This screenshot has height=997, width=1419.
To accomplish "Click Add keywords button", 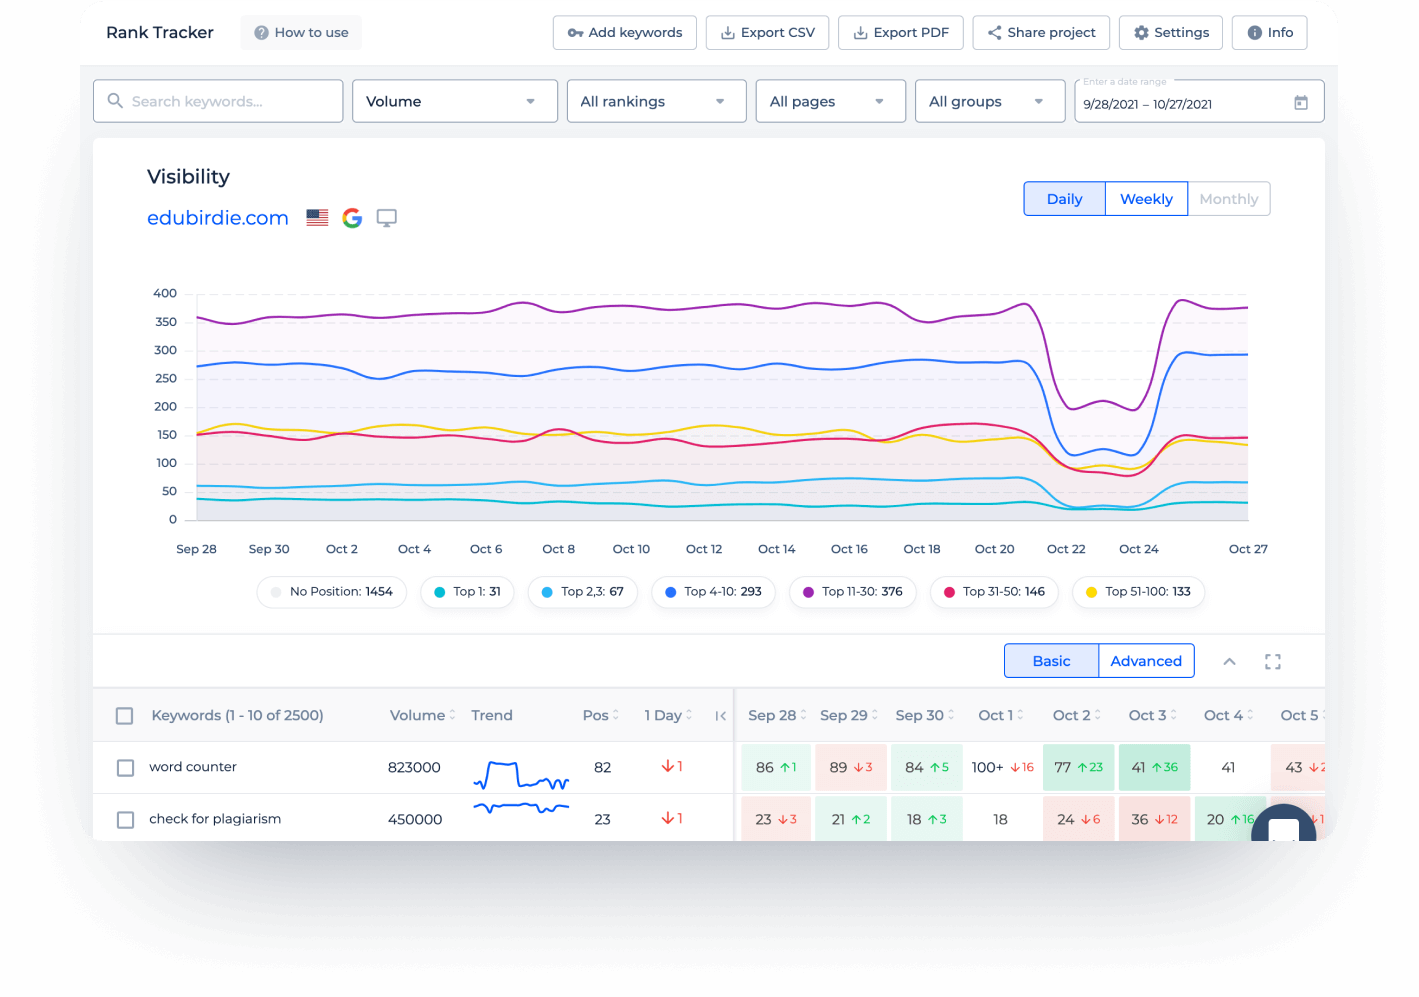I will (x=625, y=33).
